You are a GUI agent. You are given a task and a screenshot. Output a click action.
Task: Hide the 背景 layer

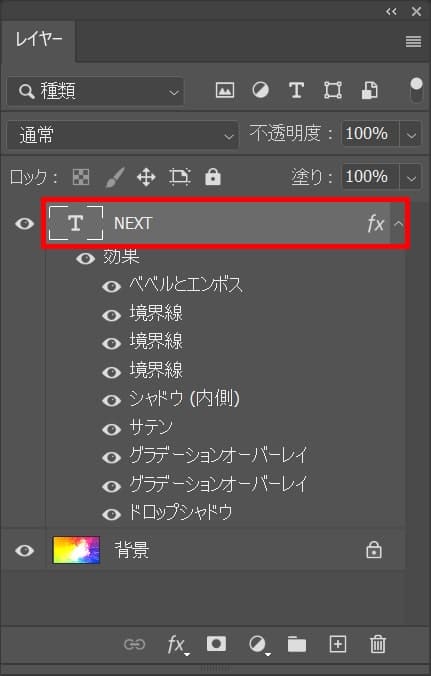click(x=25, y=551)
